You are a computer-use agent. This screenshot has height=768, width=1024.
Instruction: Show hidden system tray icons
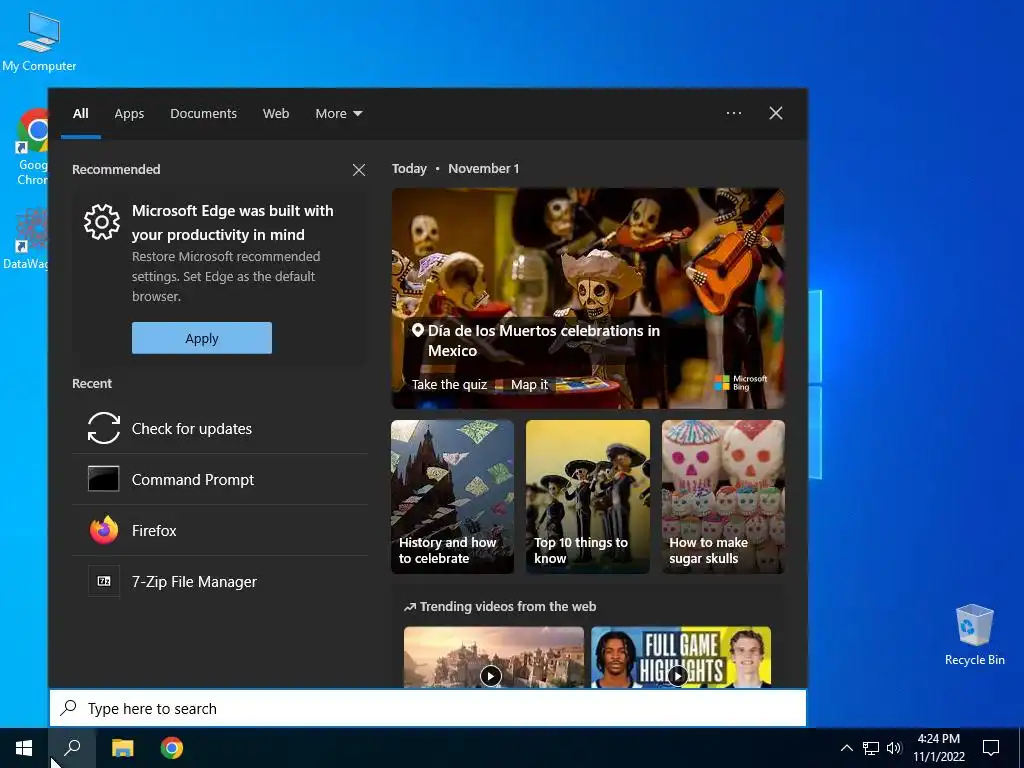click(846, 748)
